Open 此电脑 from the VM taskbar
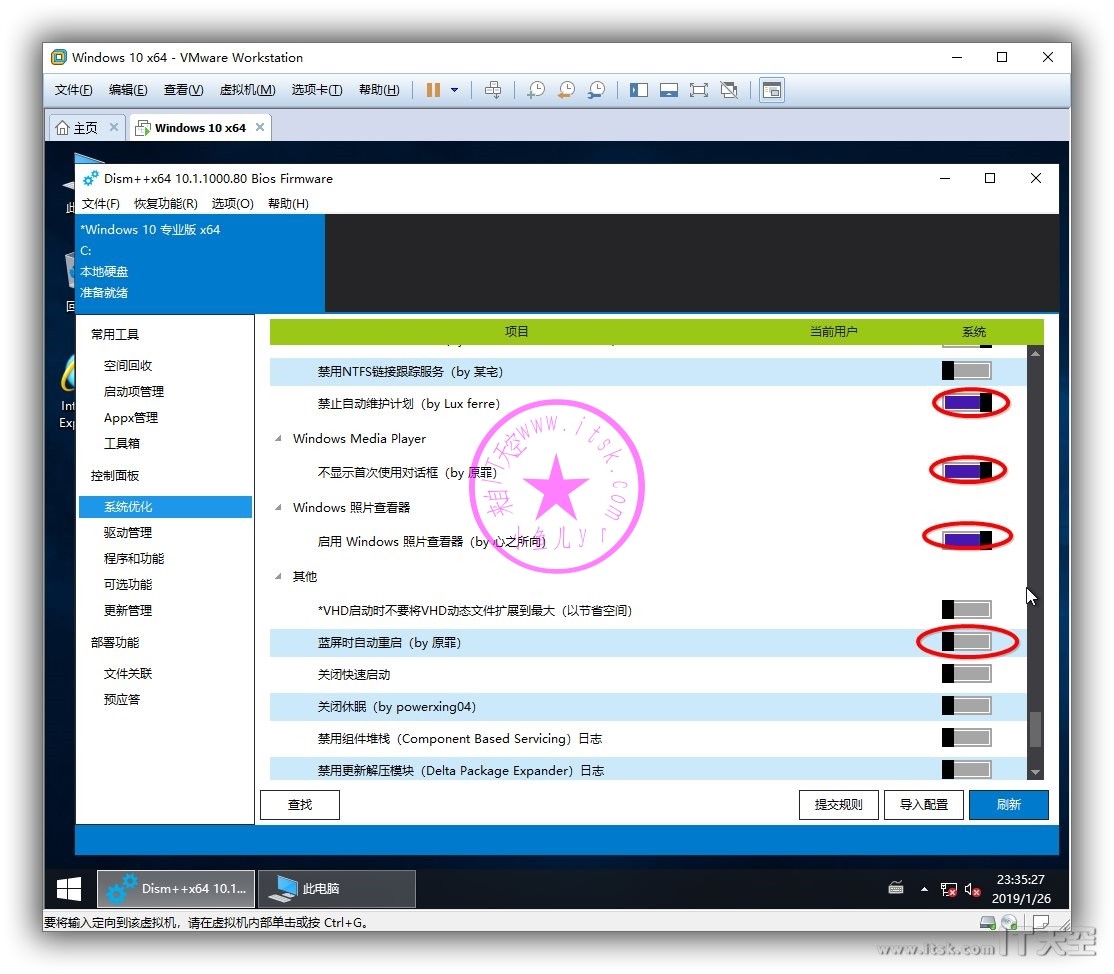The width and height of the screenshot is (1114, 974). 337,889
